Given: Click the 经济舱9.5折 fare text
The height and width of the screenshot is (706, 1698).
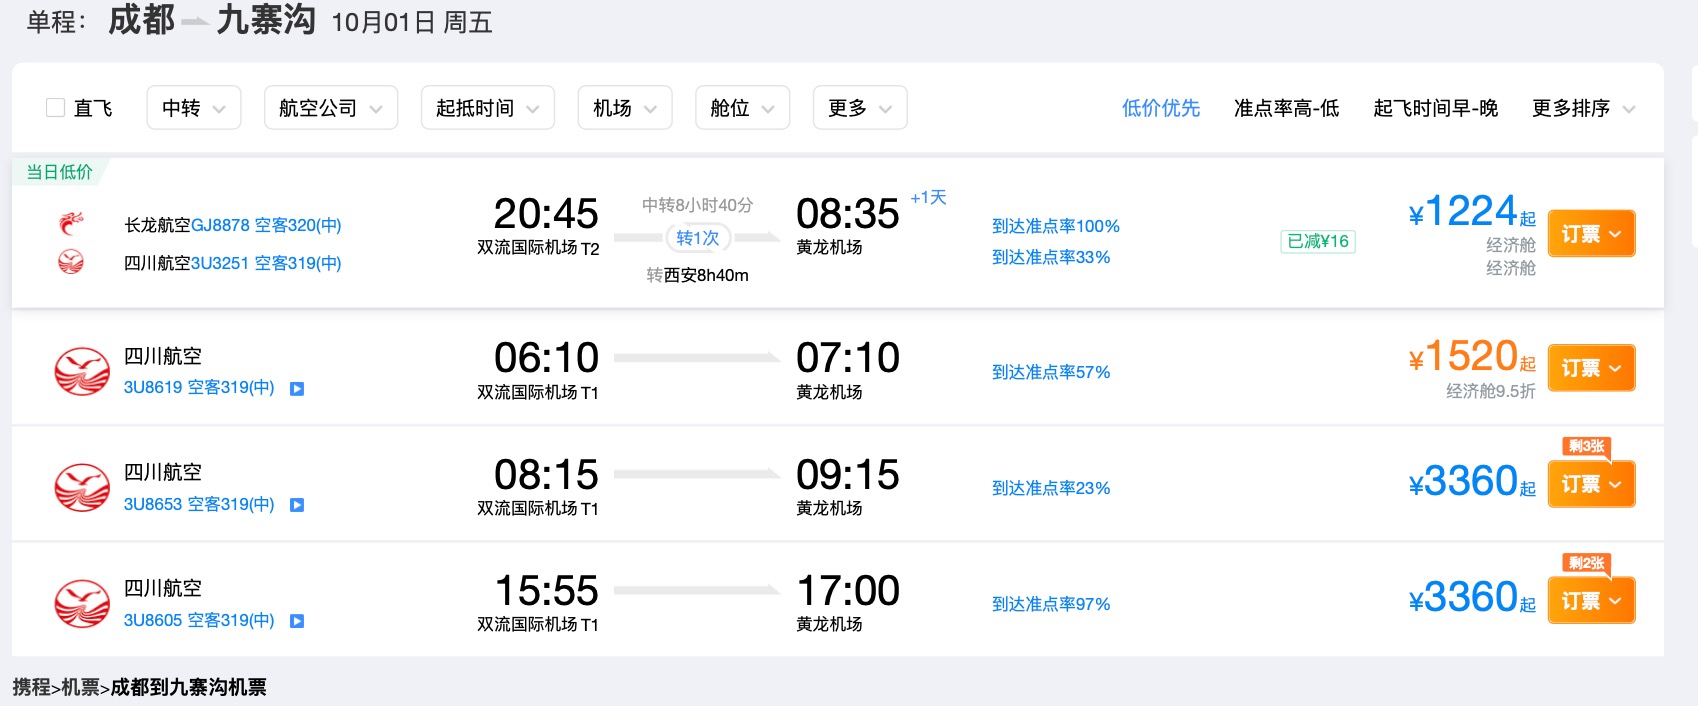Looking at the screenshot, I should point(1490,391).
